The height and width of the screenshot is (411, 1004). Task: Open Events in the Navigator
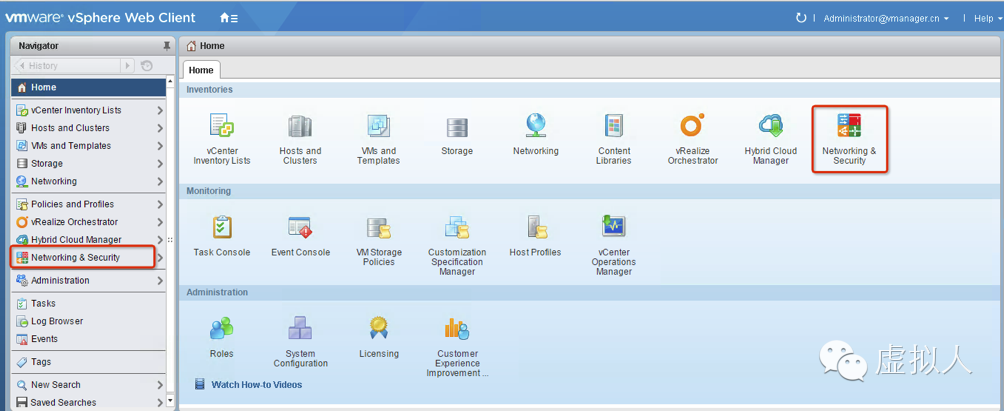pos(88,339)
